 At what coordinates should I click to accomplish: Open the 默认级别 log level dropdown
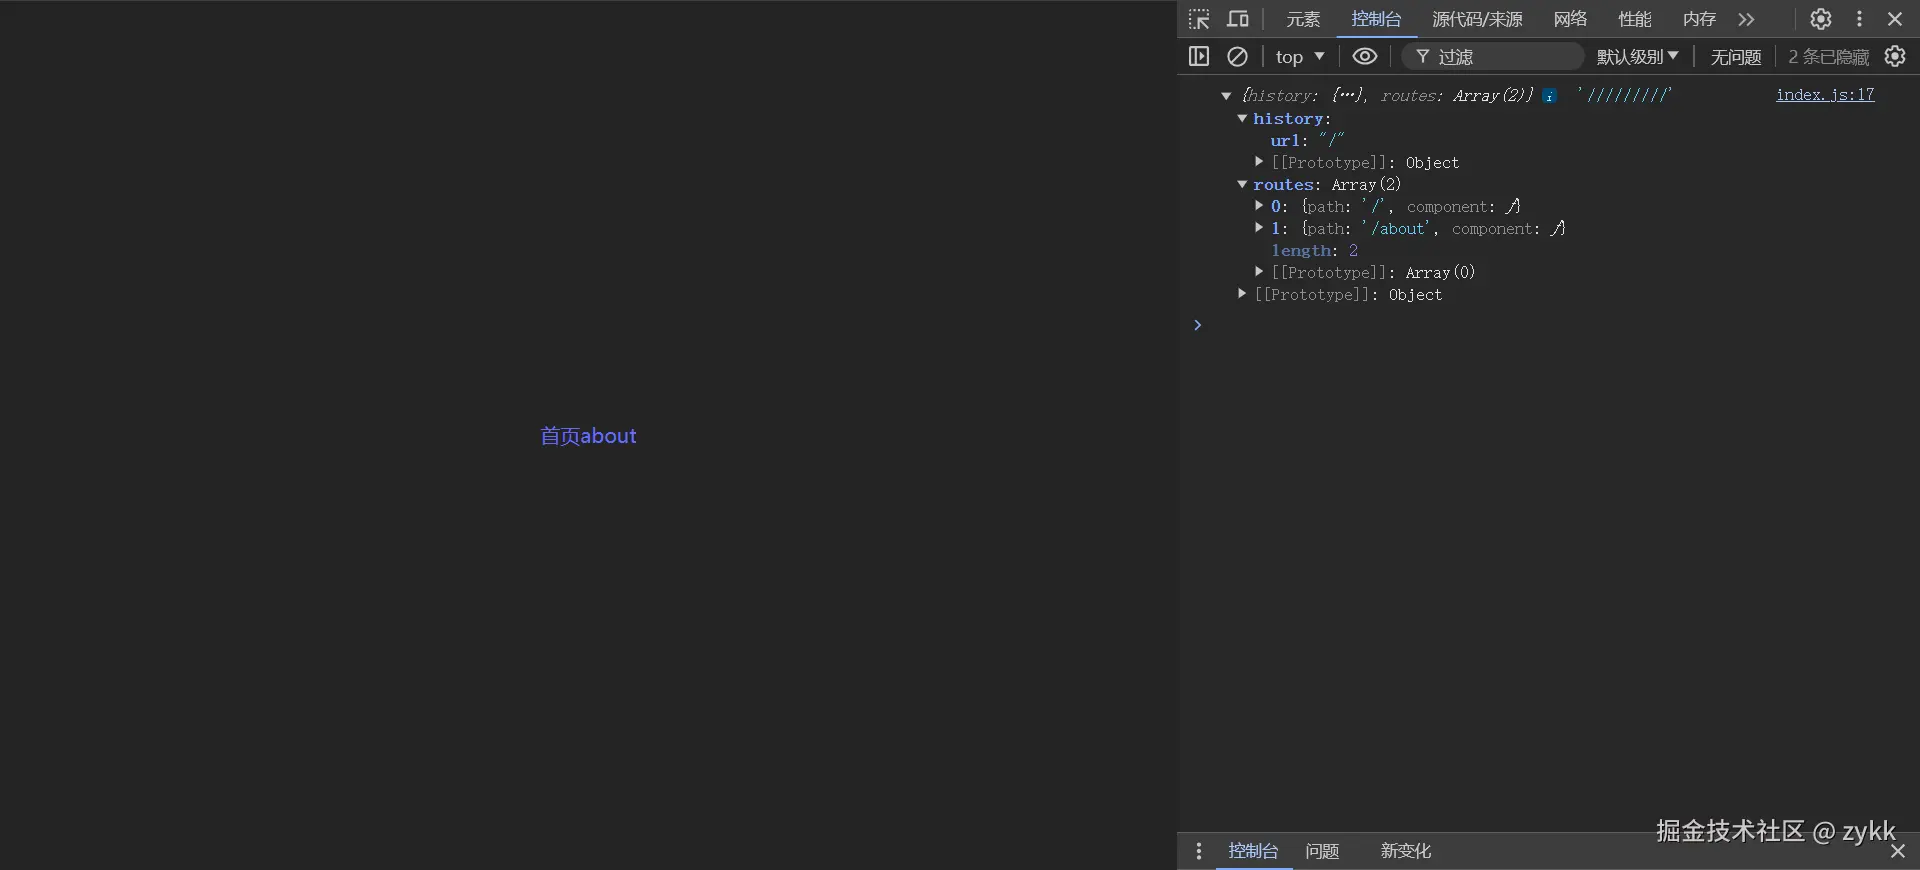[1637, 57]
